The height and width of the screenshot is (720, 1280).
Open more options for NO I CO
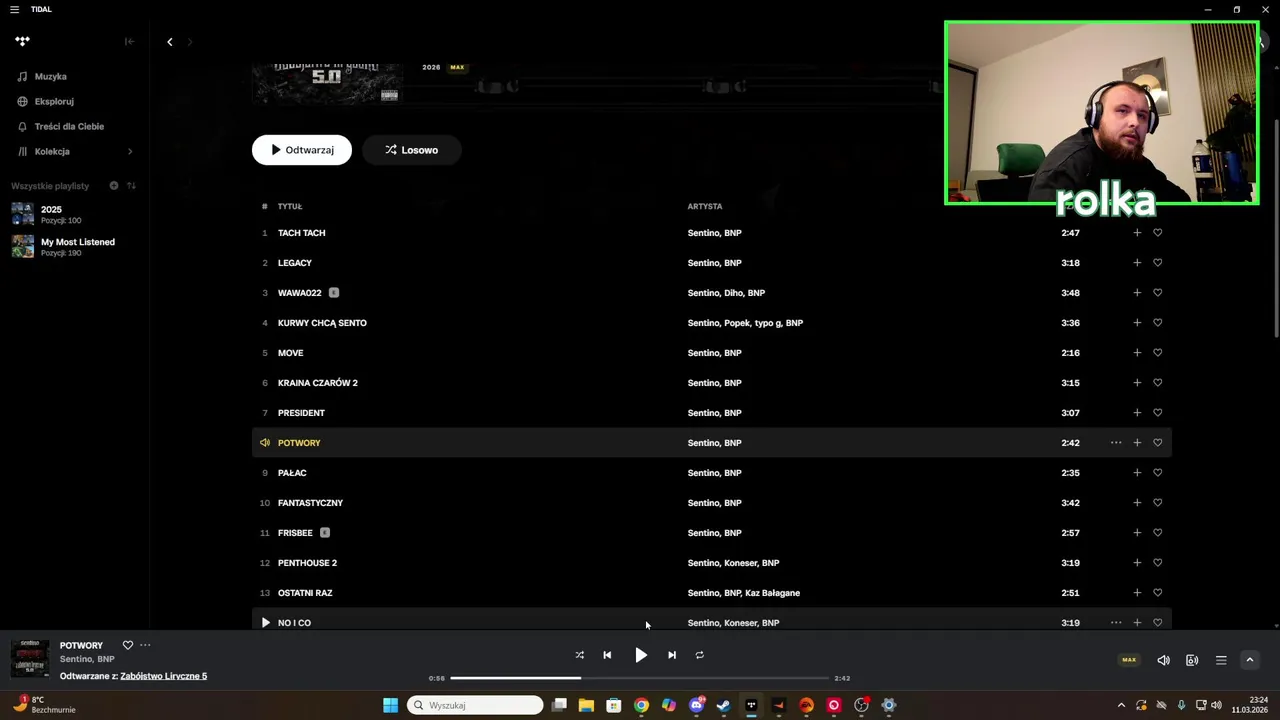click(1116, 623)
